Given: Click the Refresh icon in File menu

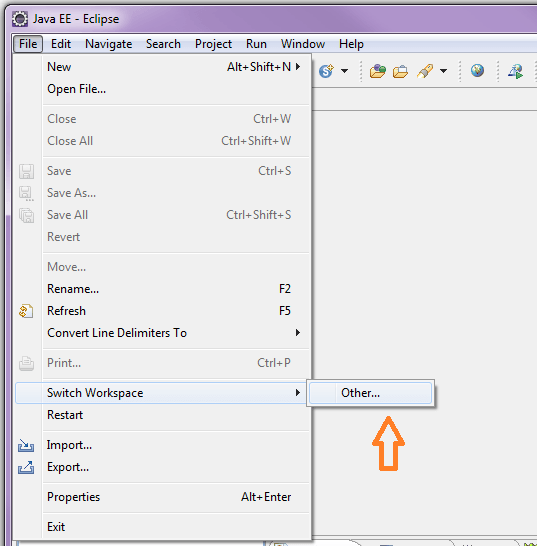Looking at the screenshot, I should [x=26, y=311].
